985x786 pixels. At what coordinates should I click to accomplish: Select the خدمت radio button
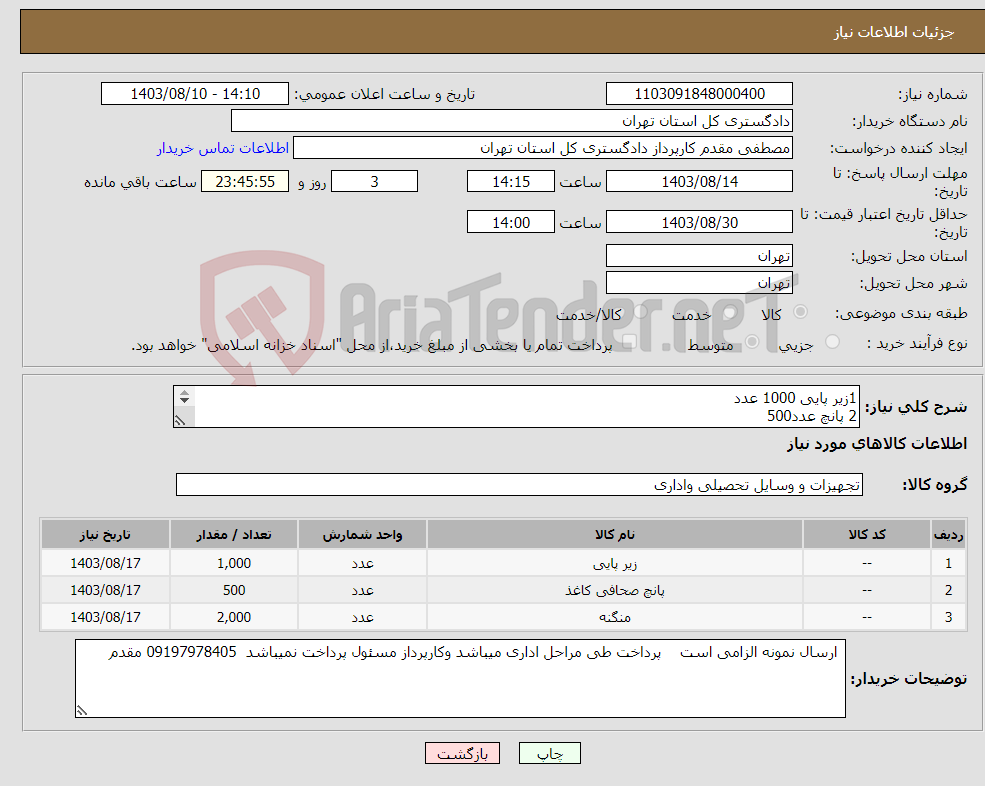click(729, 312)
